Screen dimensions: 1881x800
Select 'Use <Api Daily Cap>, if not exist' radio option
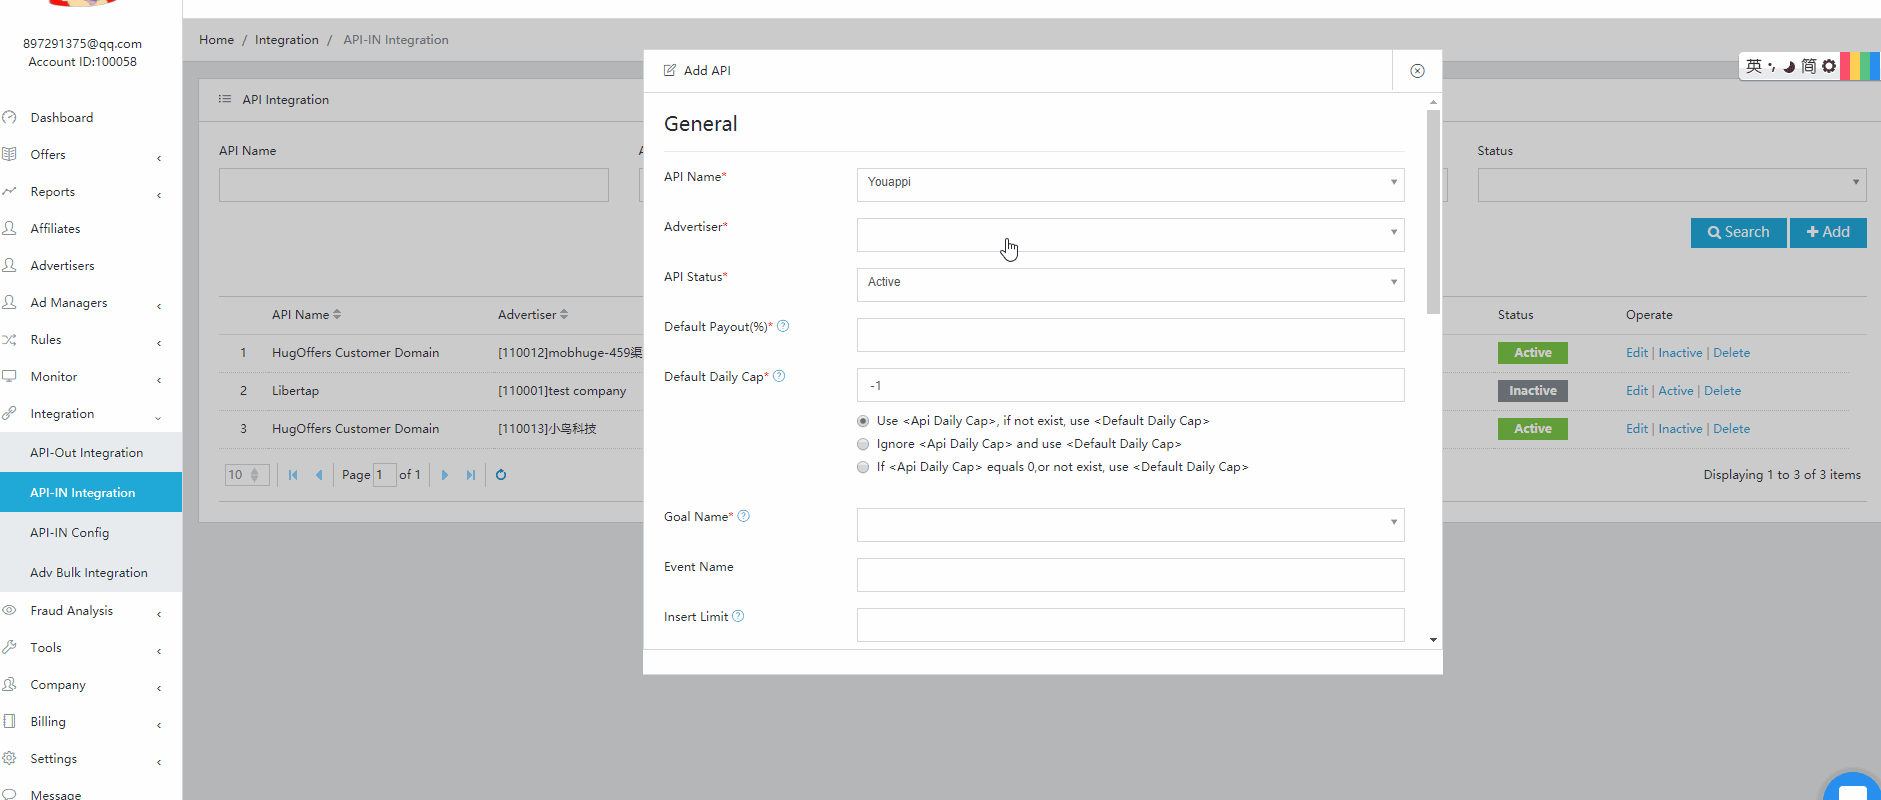pos(863,421)
